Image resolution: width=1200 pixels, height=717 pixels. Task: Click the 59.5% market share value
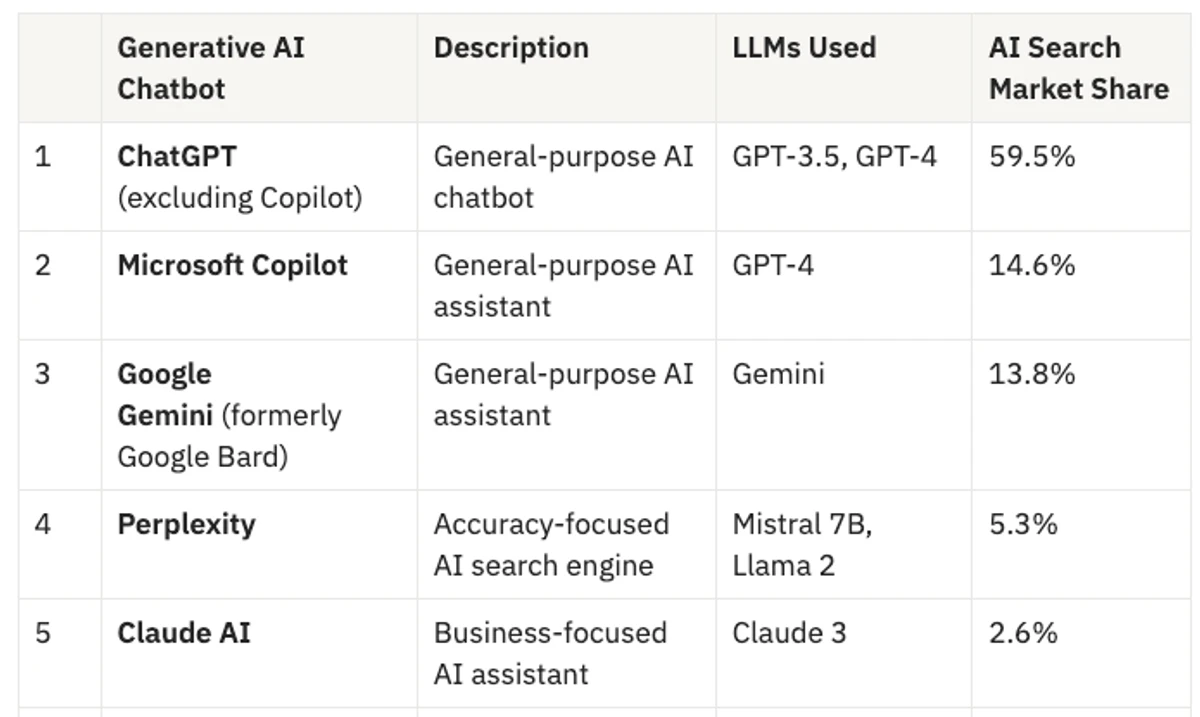point(1031,157)
